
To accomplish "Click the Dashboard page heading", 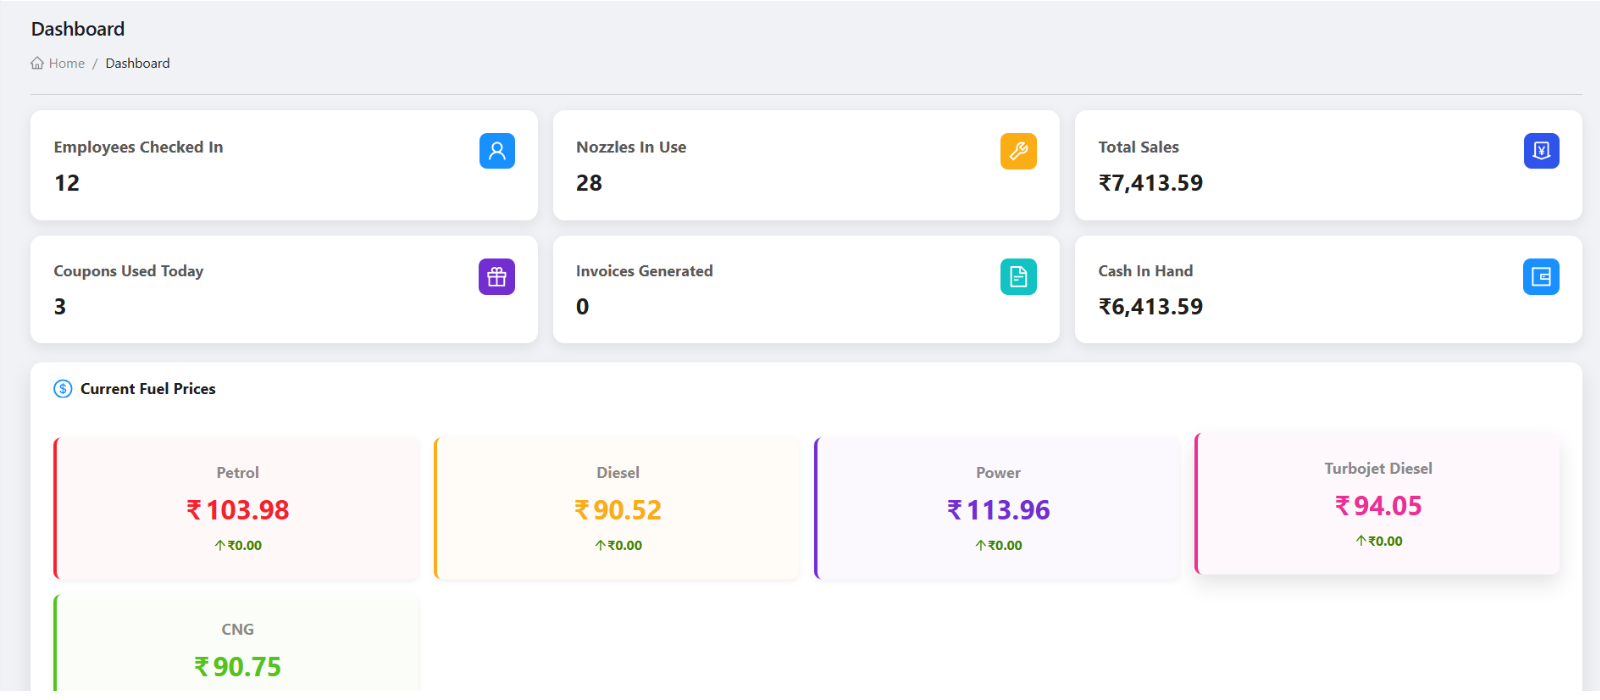I will 78,29.
